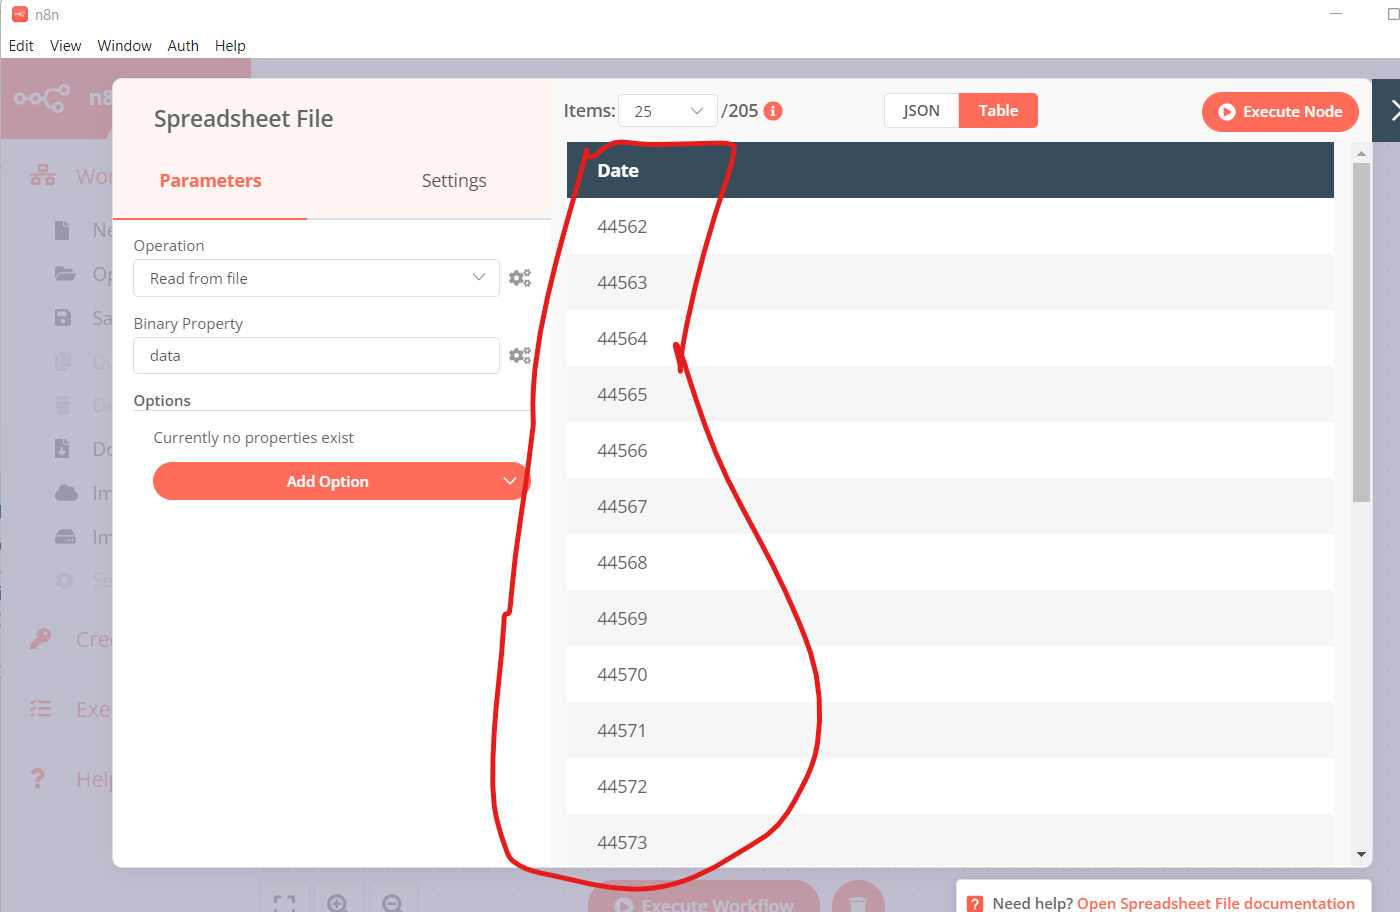Open Workflows section icon in sidebar

pyautogui.click(x=43, y=176)
